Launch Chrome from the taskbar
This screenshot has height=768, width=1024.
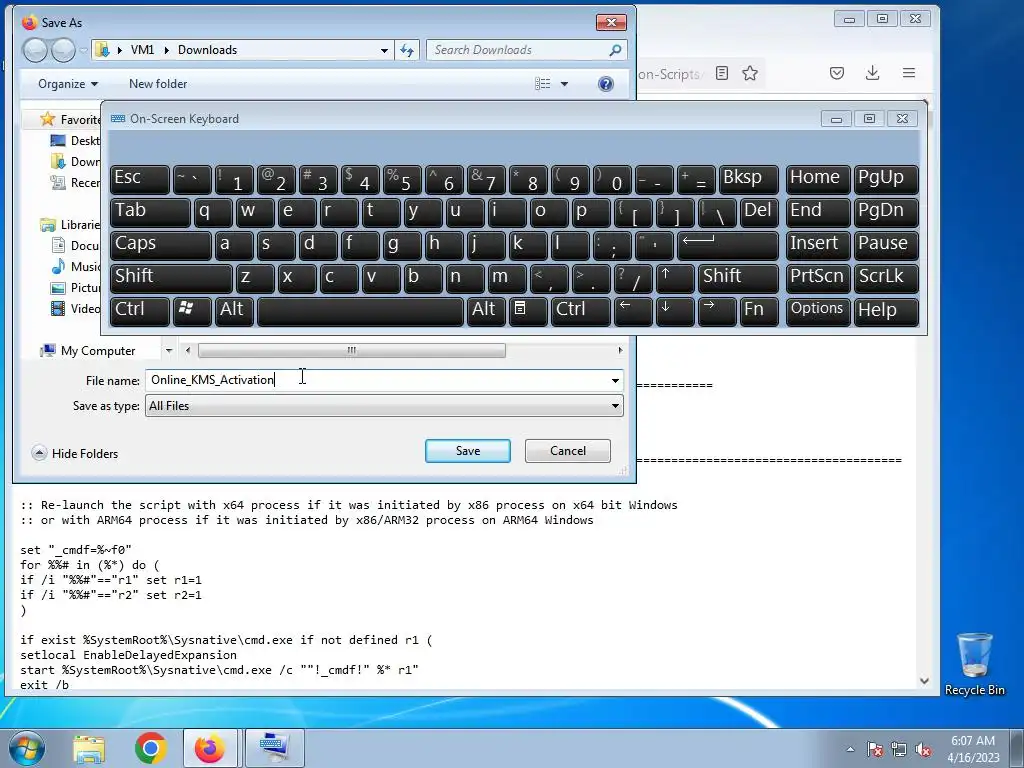(x=150, y=748)
